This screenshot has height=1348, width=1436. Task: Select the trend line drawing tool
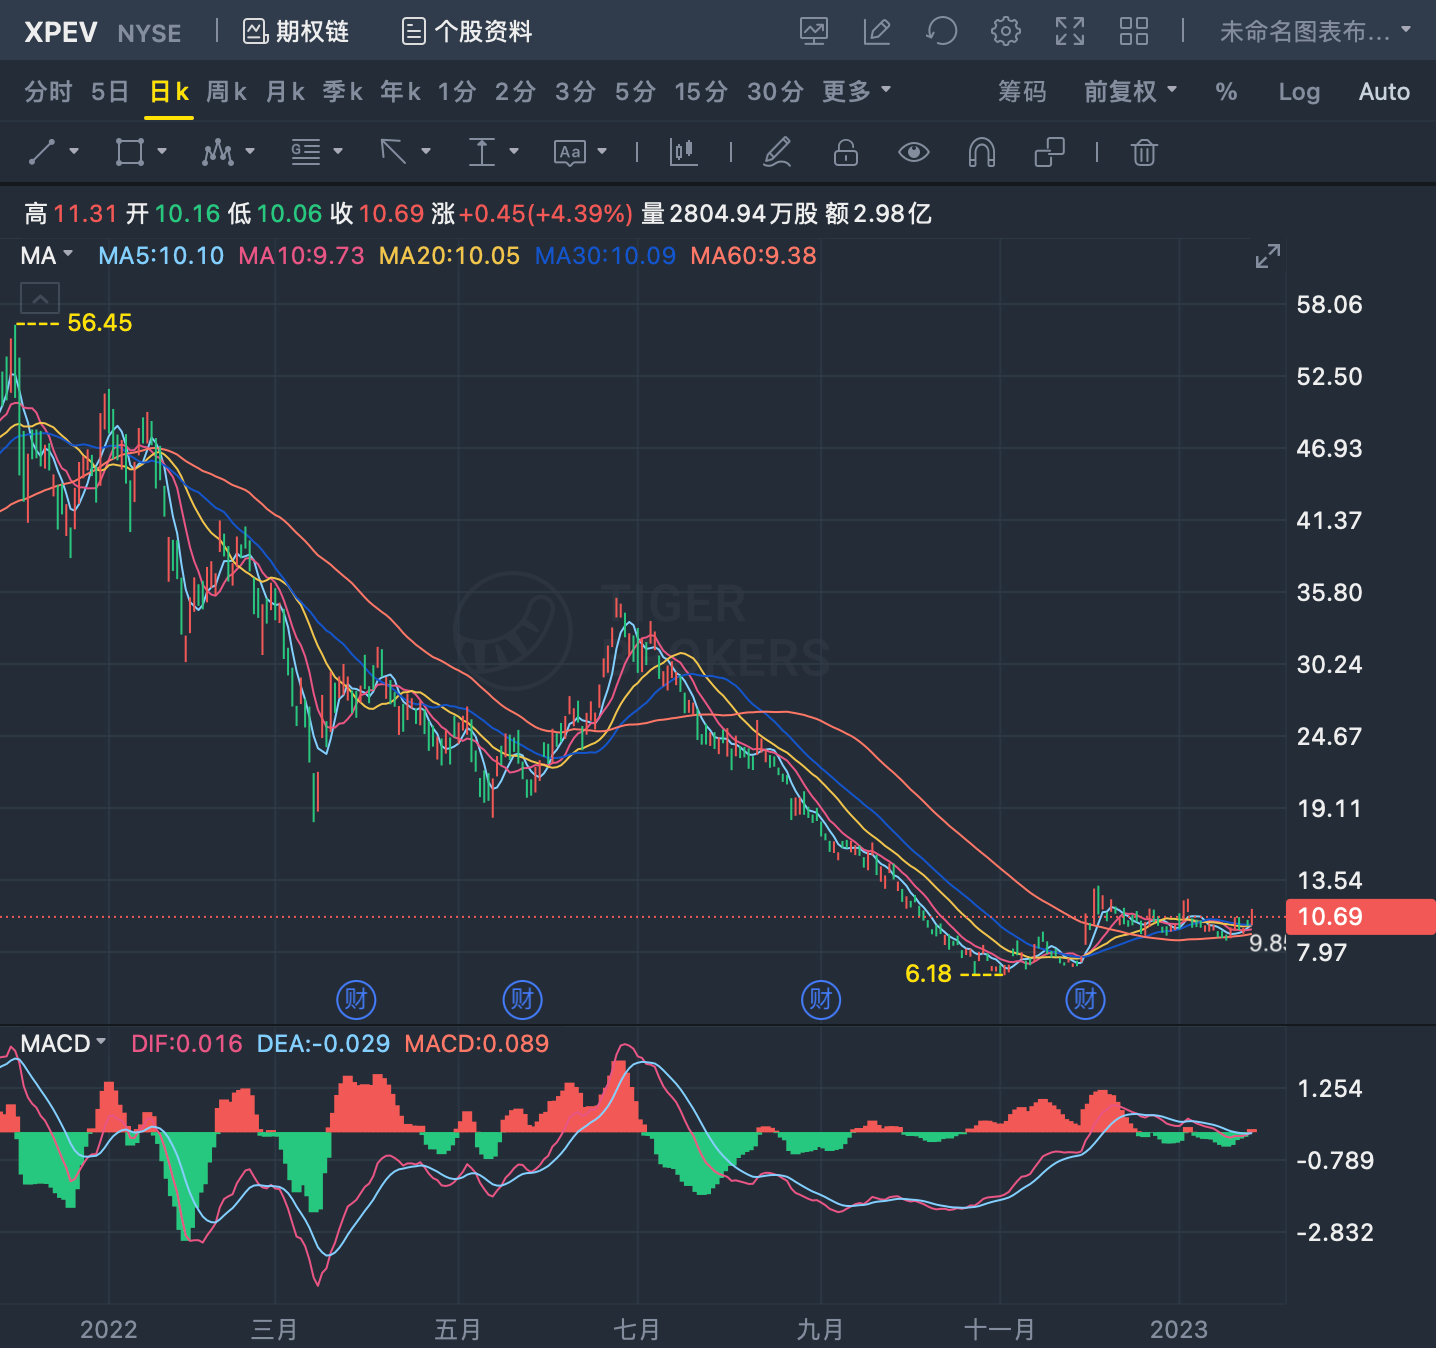coord(42,152)
